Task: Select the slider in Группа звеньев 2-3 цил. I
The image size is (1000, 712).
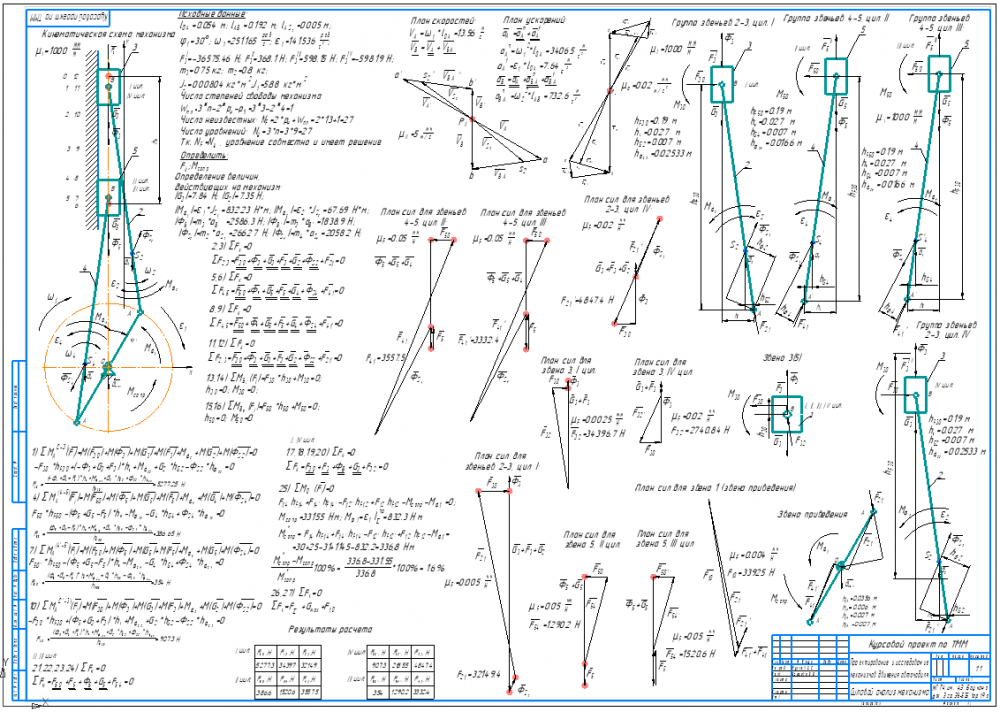Action: pyautogui.click(x=720, y=84)
